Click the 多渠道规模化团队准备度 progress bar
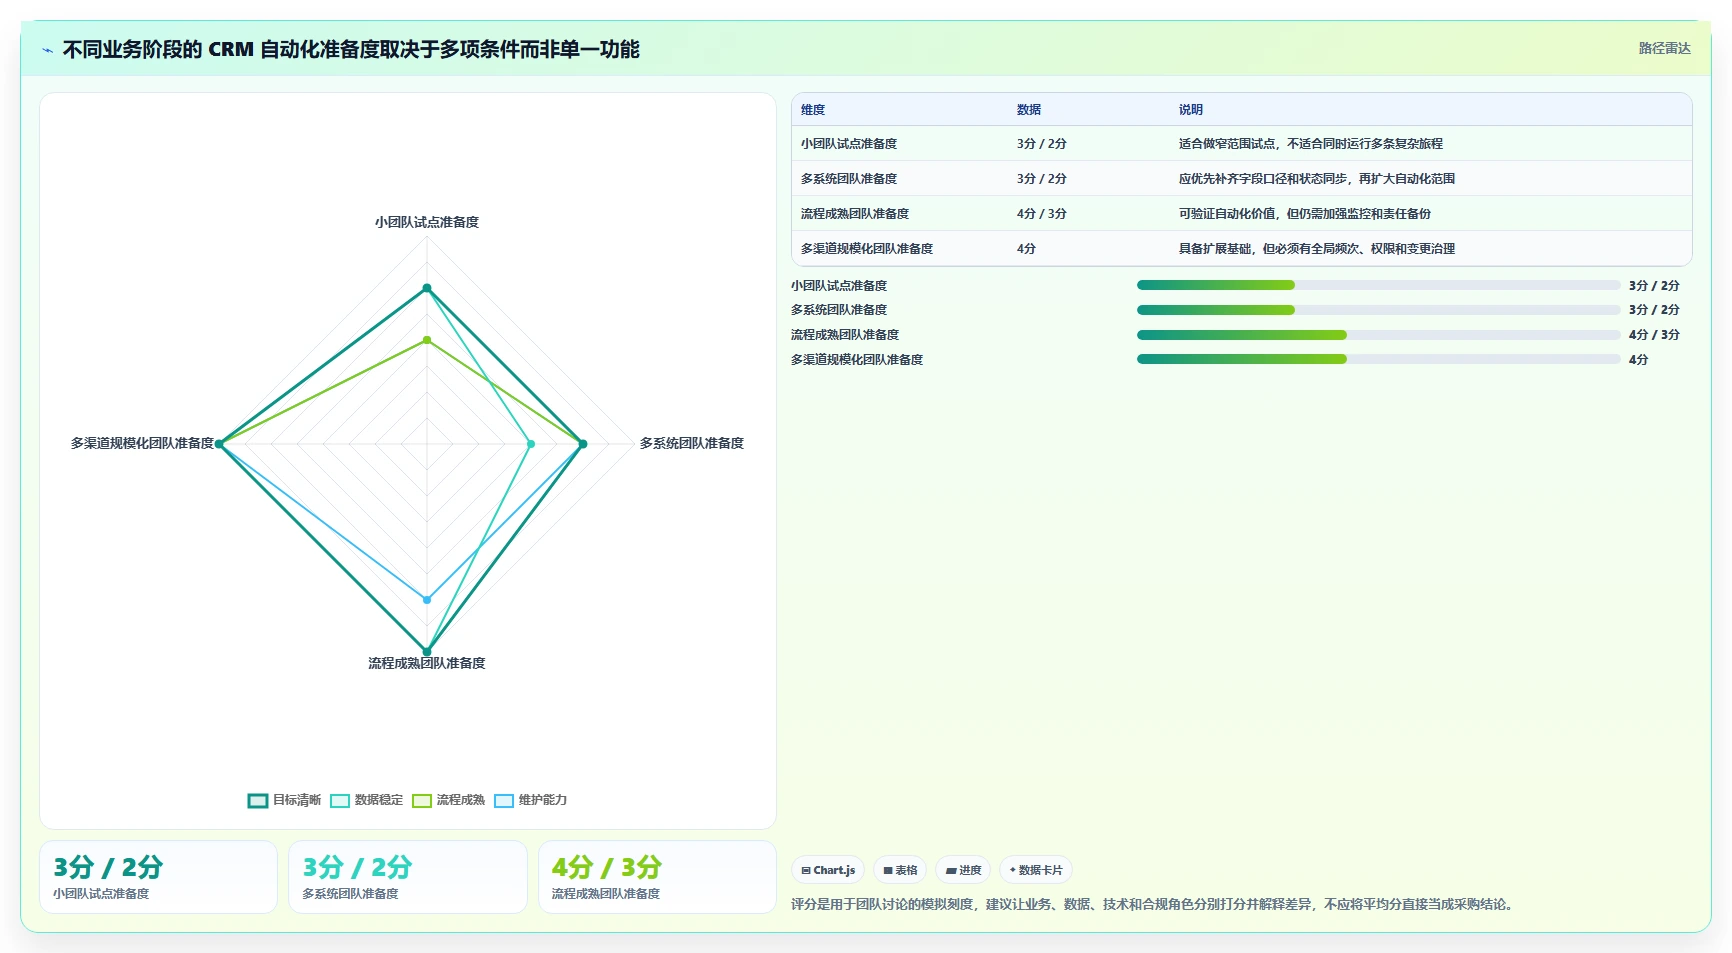 (x=1378, y=359)
